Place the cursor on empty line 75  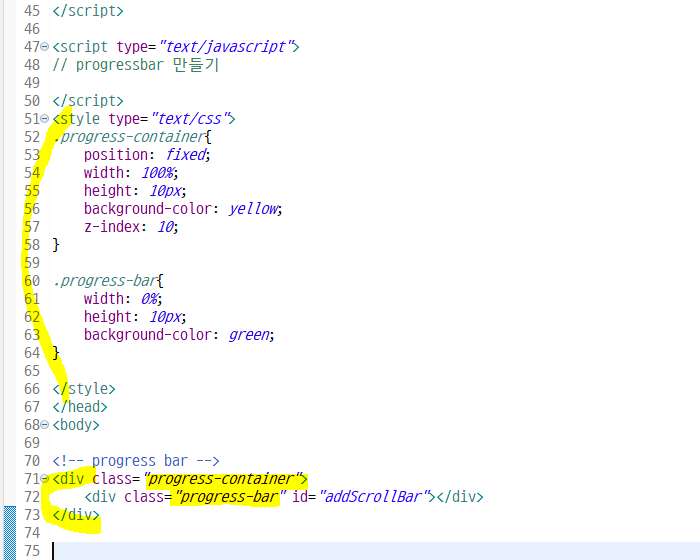pos(375,551)
